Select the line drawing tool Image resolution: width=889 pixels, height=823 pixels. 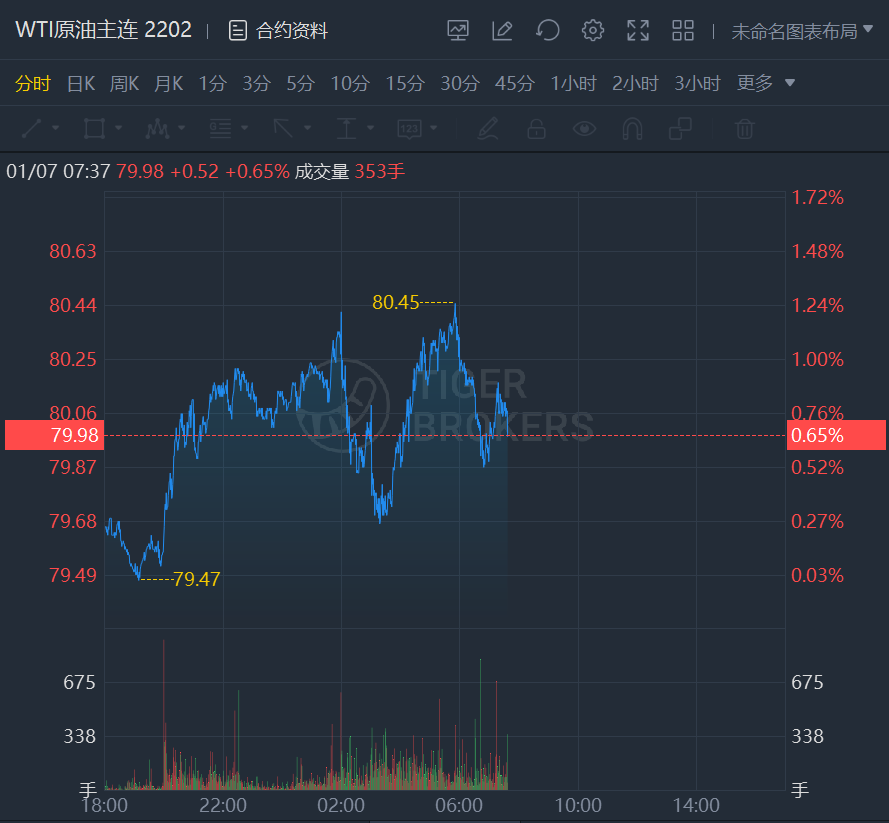(x=31, y=128)
